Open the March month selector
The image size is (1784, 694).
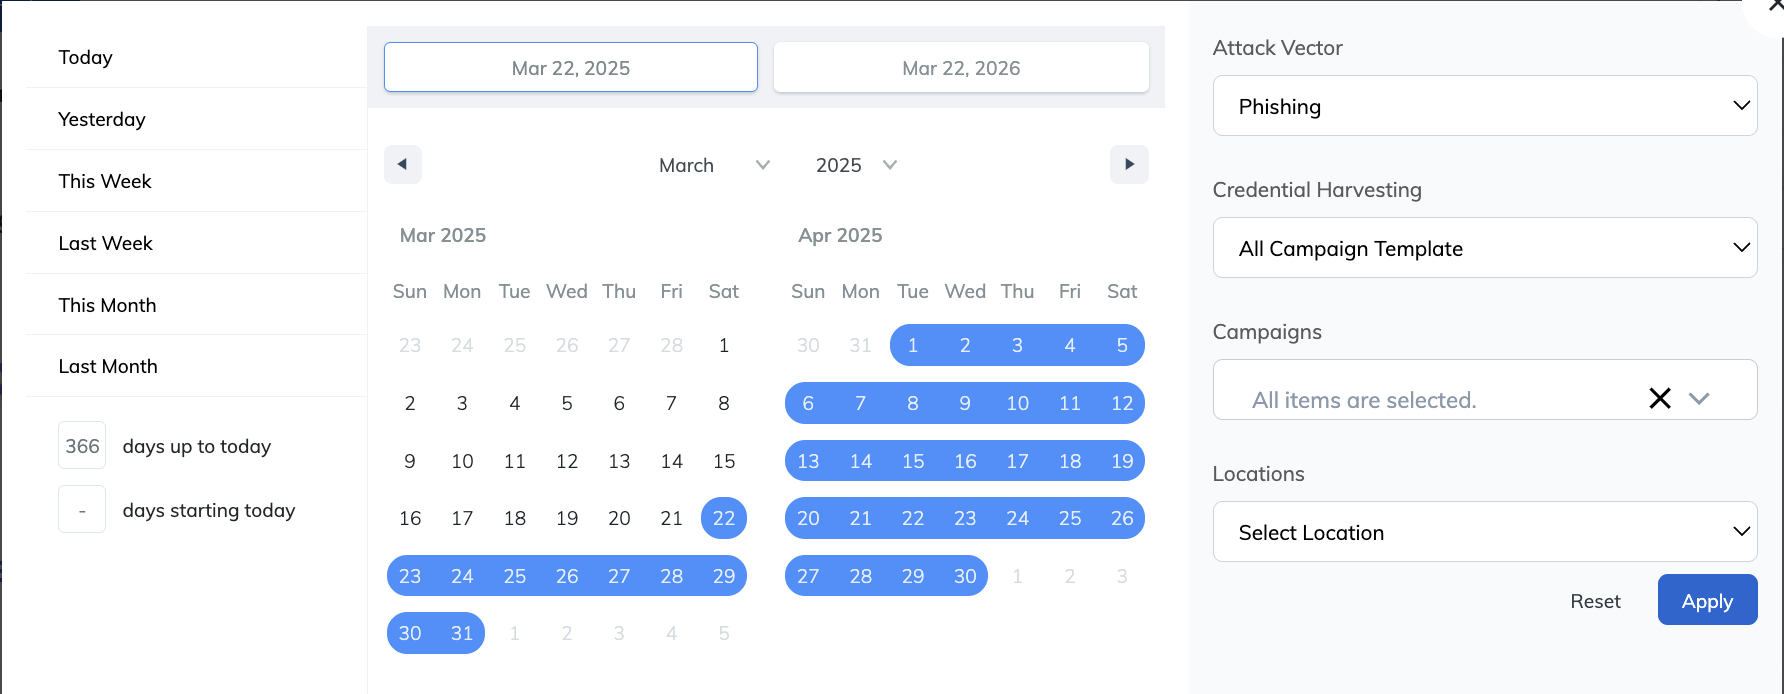714,165
